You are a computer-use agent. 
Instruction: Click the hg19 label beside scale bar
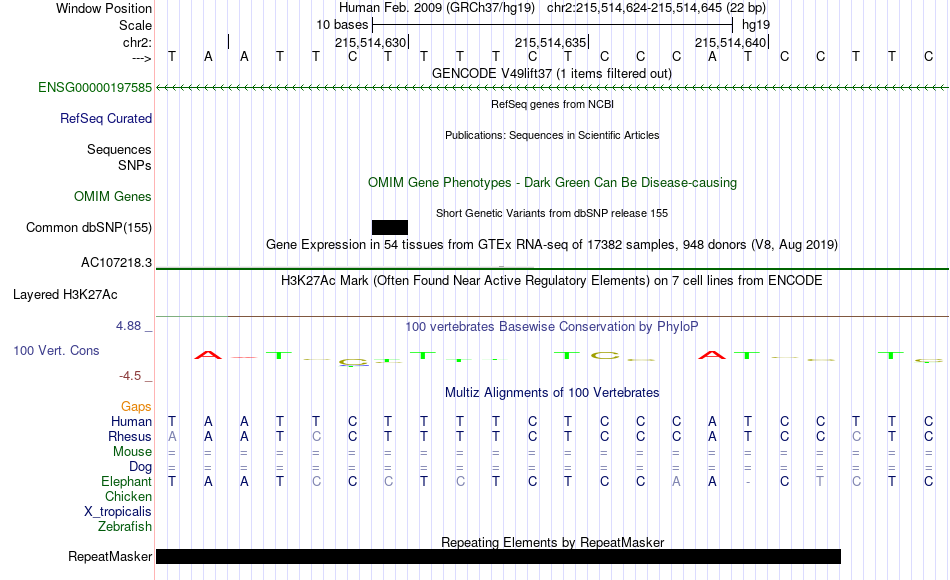(x=756, y=25)
